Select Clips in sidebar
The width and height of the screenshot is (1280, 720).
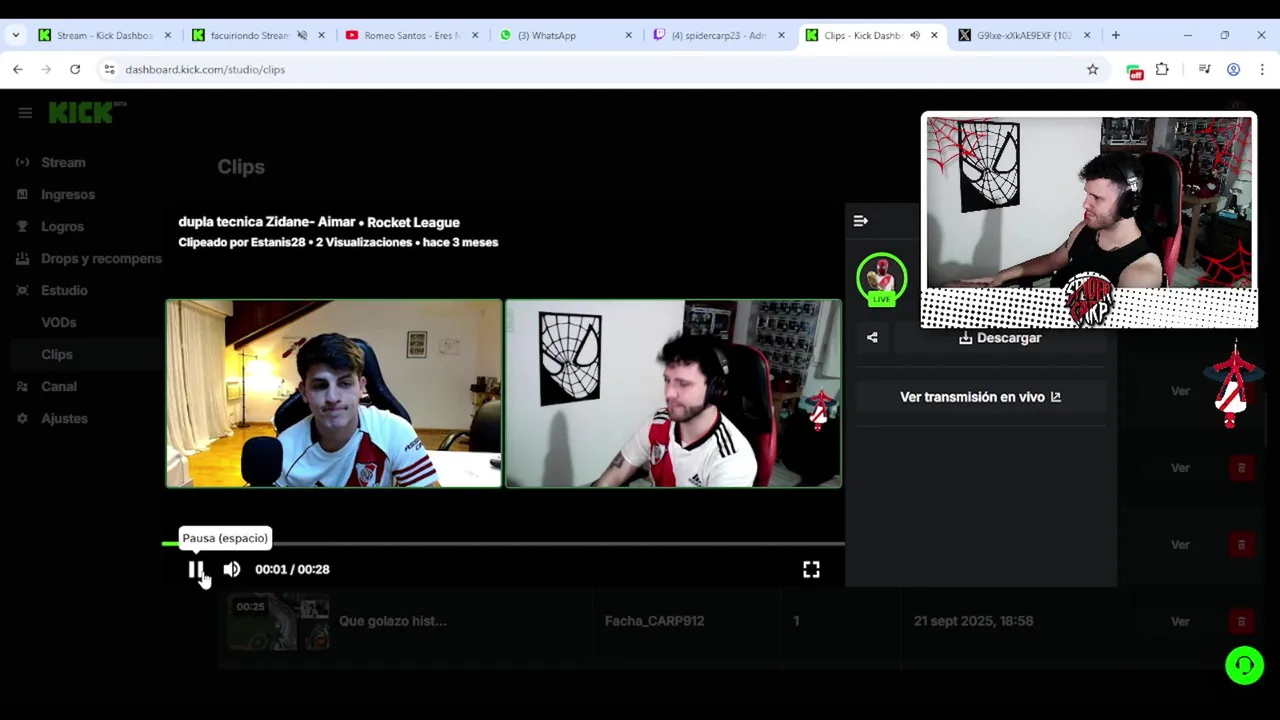(57, 354)
